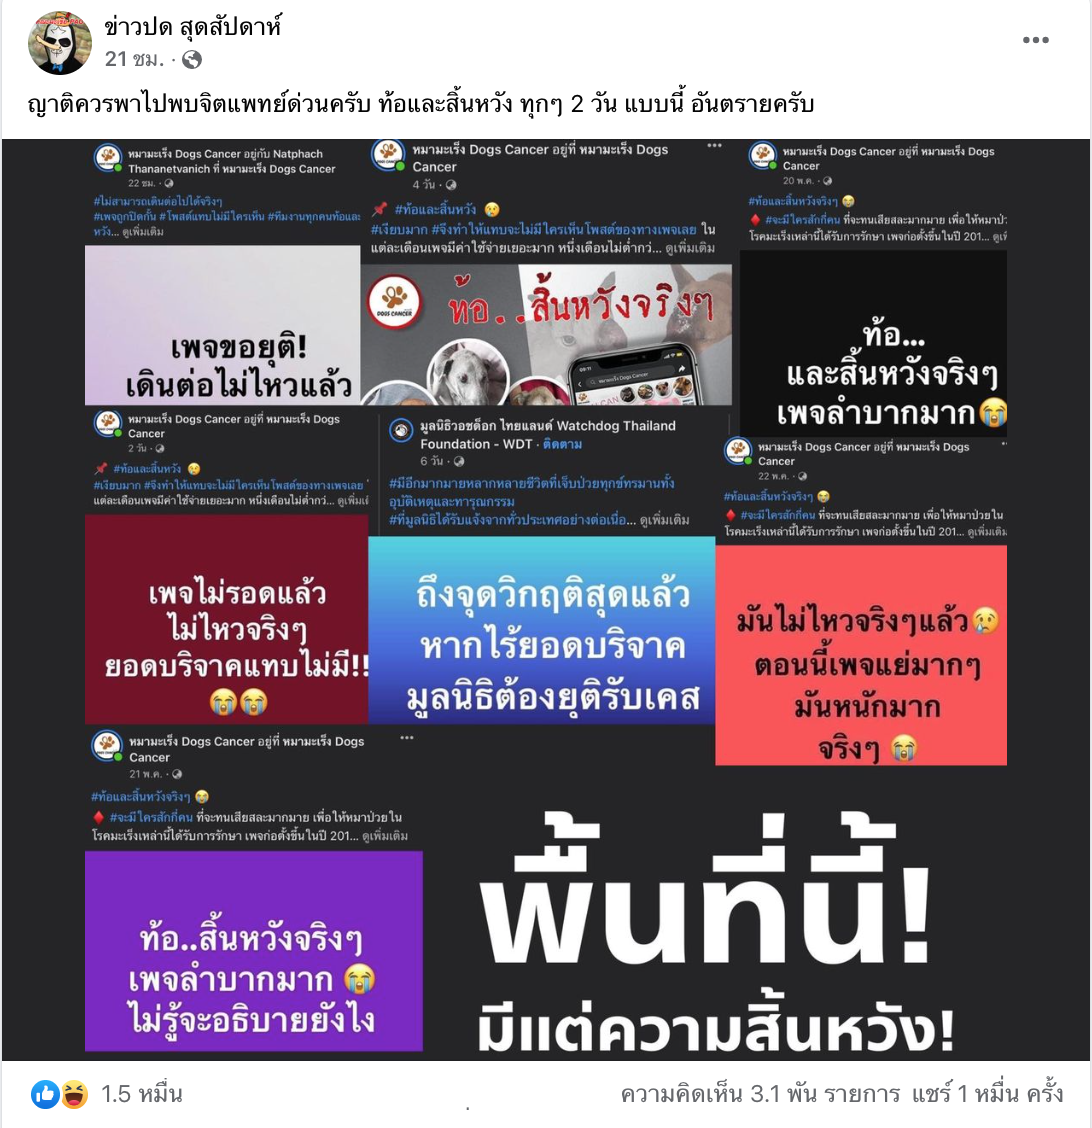The width and height of the screenshot is (1092, 1128).
Task: Click the dark red เพจไม่รอดแล้ว panel
Action: (x=227, y=619)
